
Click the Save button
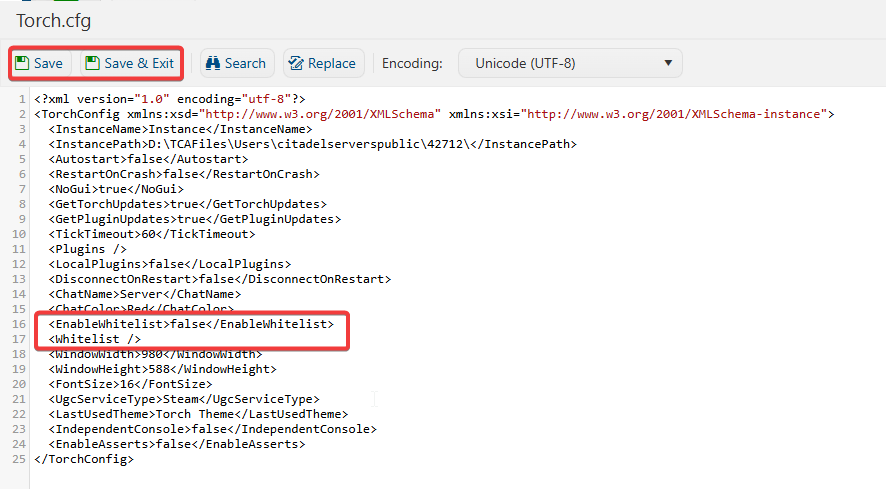tap(40, 63)
